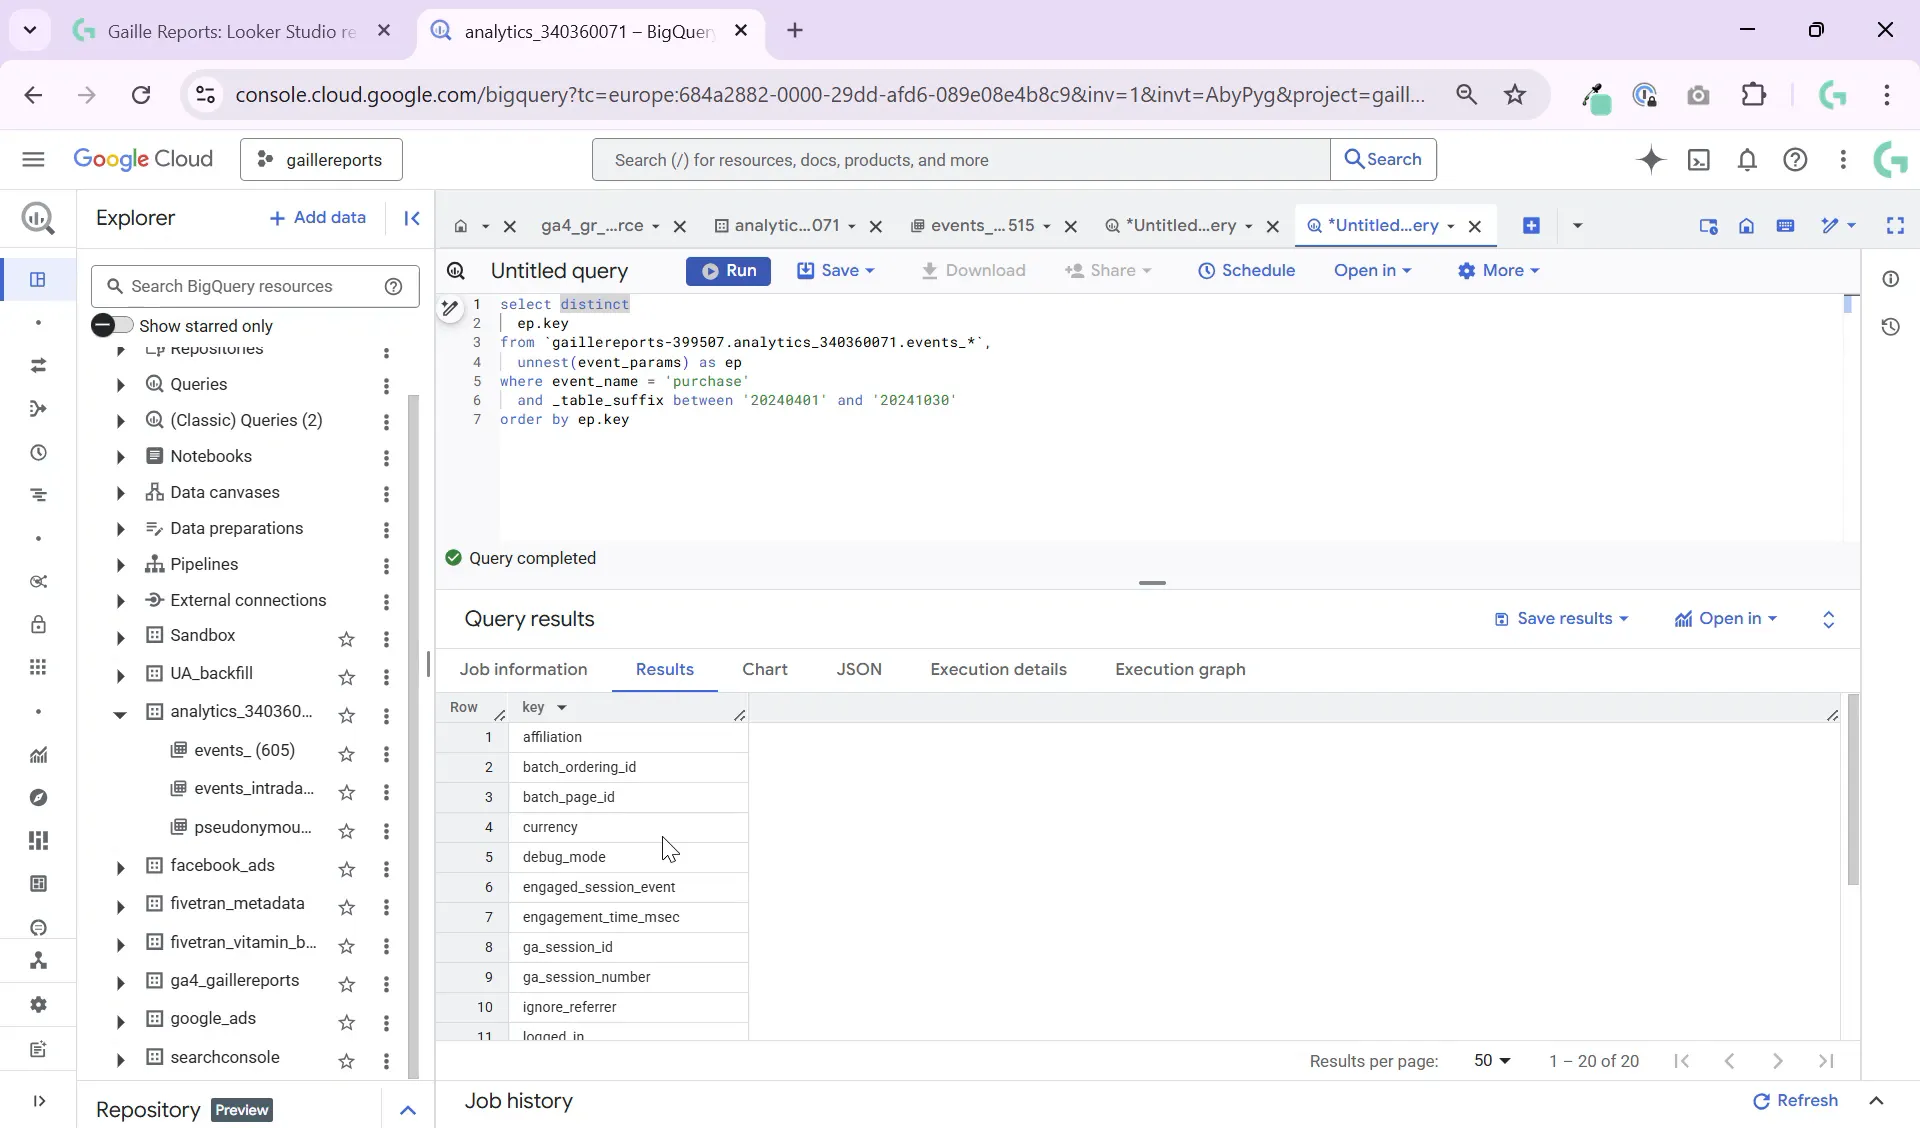Image resolution: width=1920 pixels, height=1128 pixels.
Task: Open the gaillereports project selector
Action: [x=321, y=160]
